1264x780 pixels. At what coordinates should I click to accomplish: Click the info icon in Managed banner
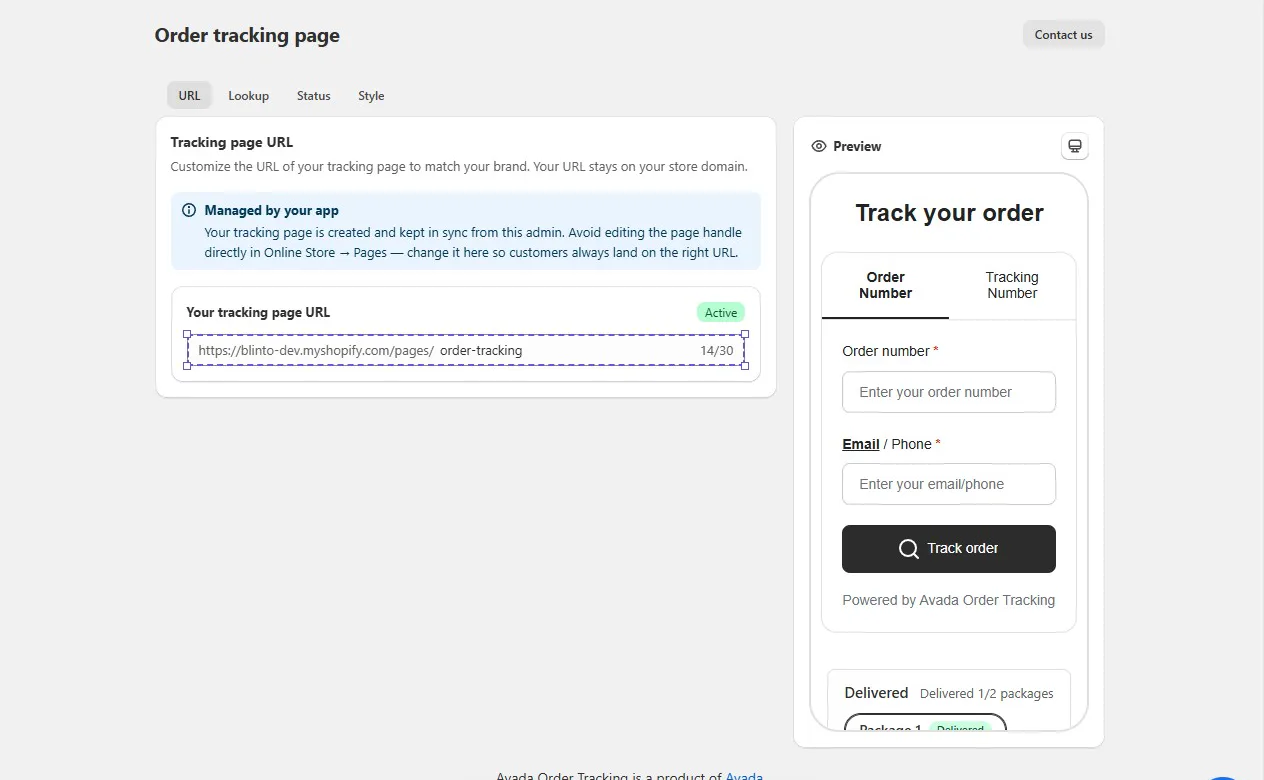click(x=189, y=210)
